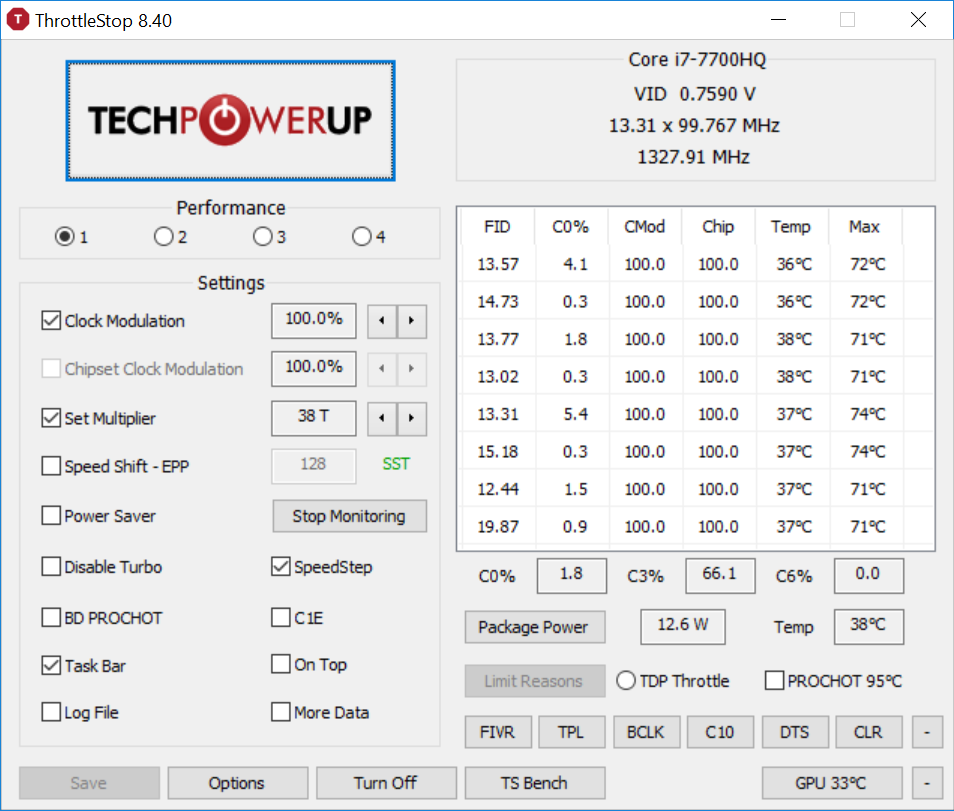
Task: Click the FID column header
Action: pyautogui.click(x=498, y=227)
